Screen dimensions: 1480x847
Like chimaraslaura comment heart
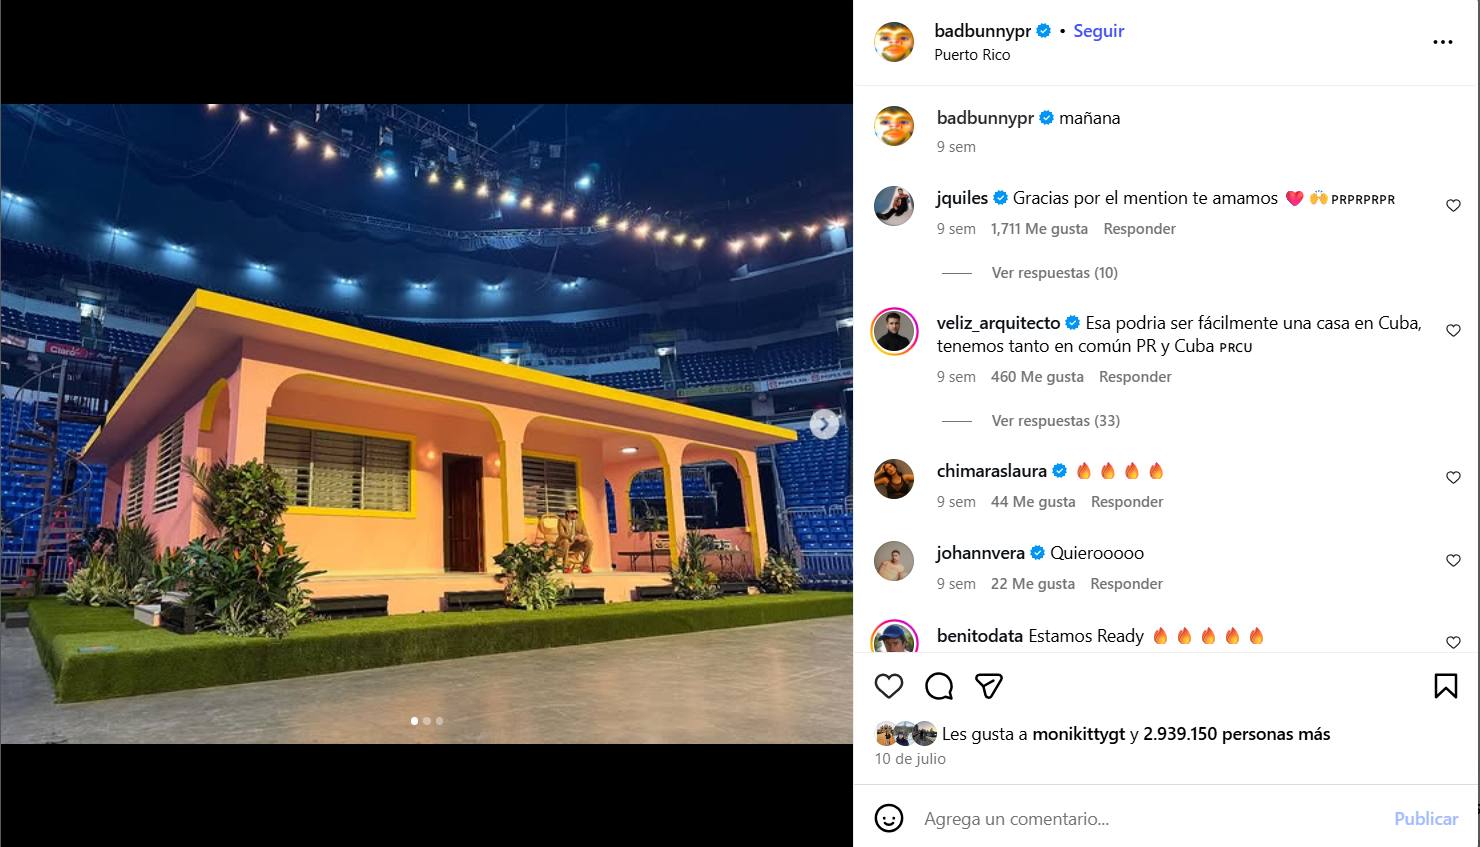[x=1453, y=478]
